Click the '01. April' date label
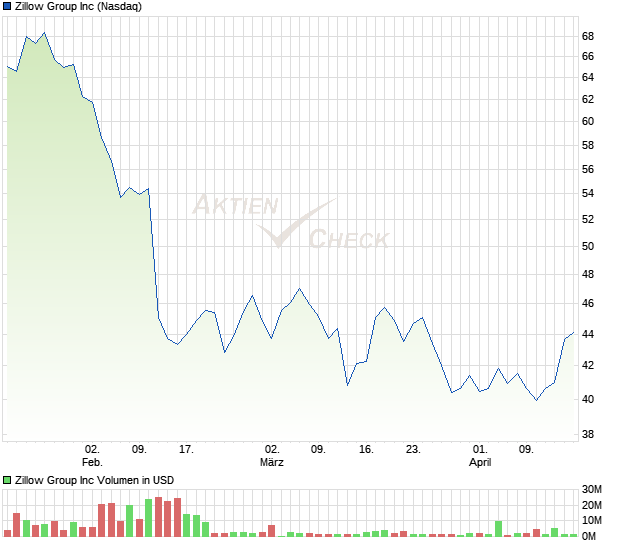Image resolution: width=620 pixels, height=546 pixels. click(480, 455)
